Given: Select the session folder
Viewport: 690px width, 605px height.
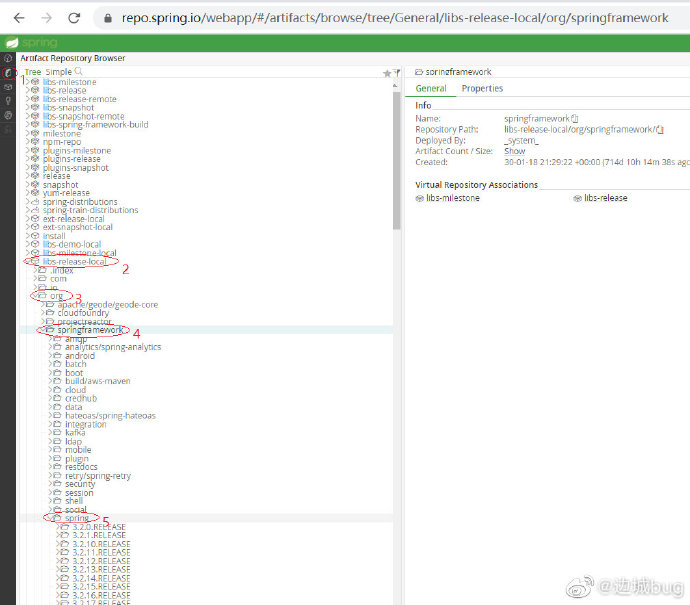Looking at the screenshot, I should coord(79,493).
